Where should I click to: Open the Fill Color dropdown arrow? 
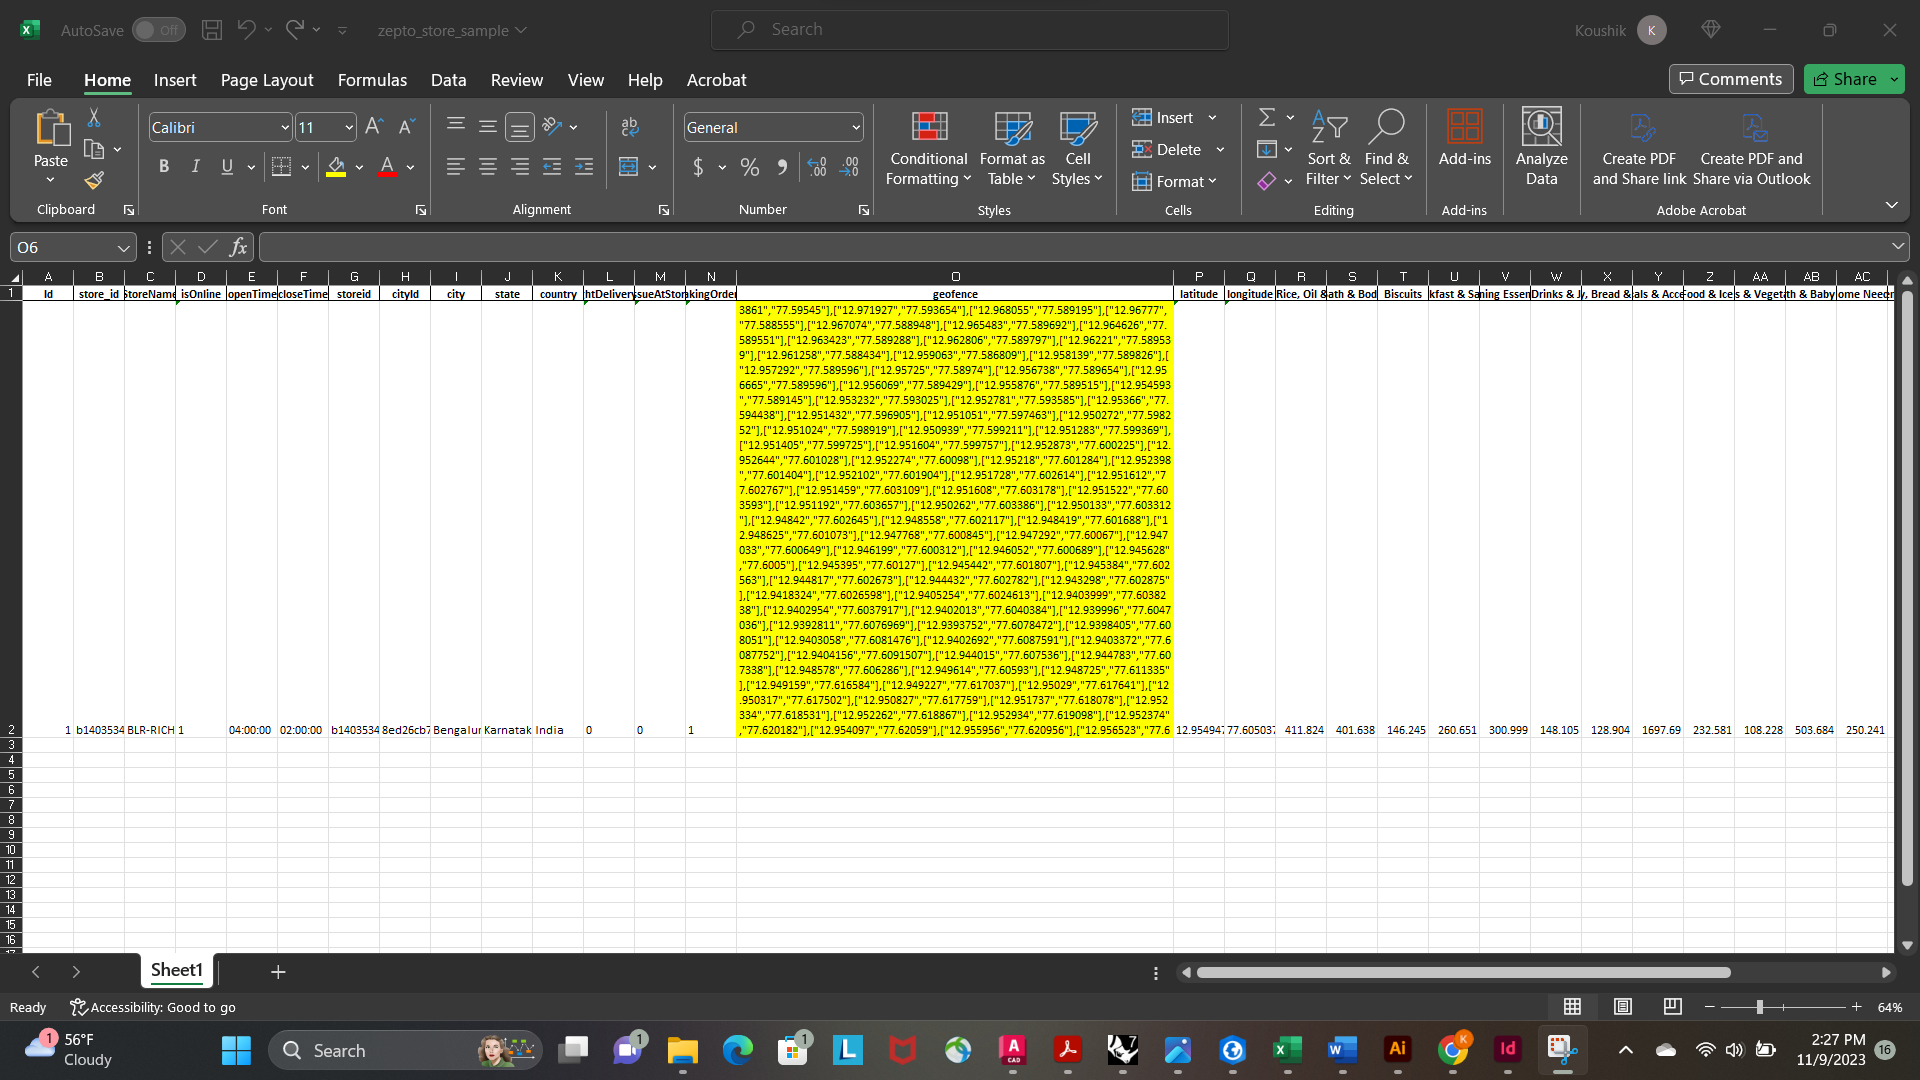point(360,167)
